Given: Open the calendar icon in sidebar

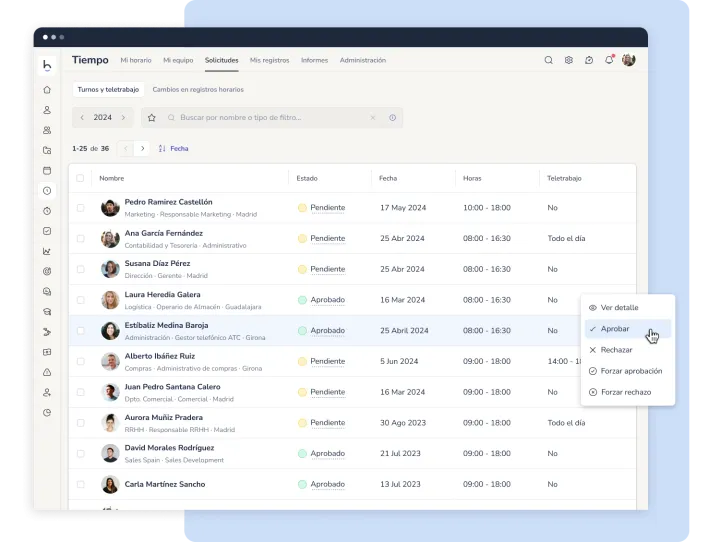Looking at the screenshot, I should click(47, 170).
